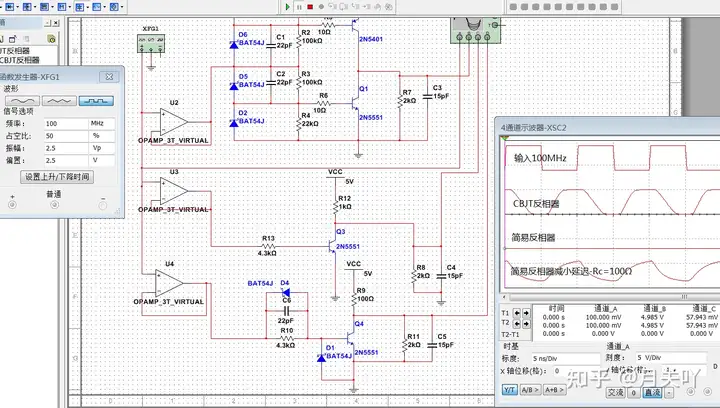Move cursor T2 right in oscilloscope

coord(526,324)
